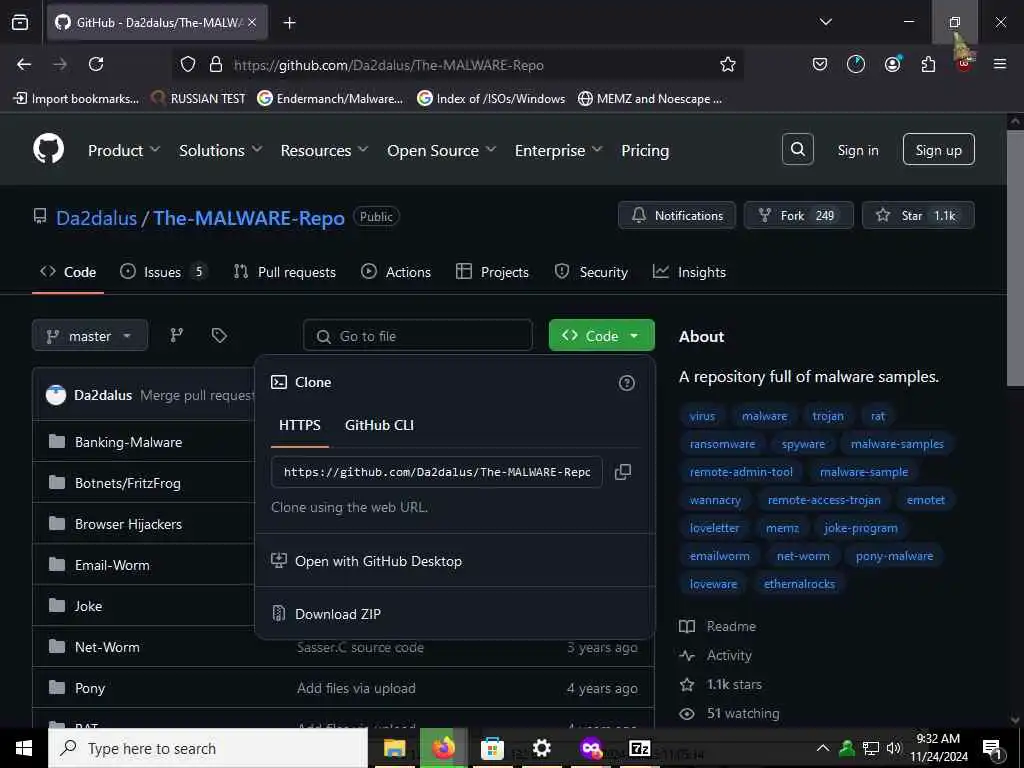The image size is (1024, 768).
Task: Click the ransomware topic tag
Action: [722, 444]
